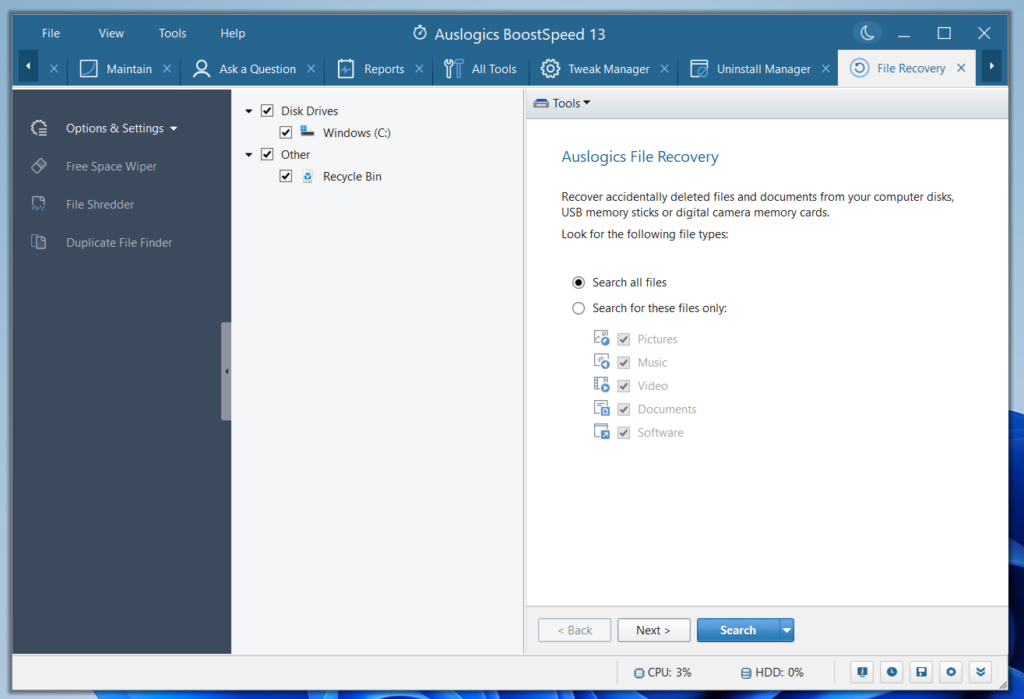Viewport: 1024px width, 699px height.
Task: Uncheck the Windows (C:) drive checkbox
Action: [x=286, y=132]
